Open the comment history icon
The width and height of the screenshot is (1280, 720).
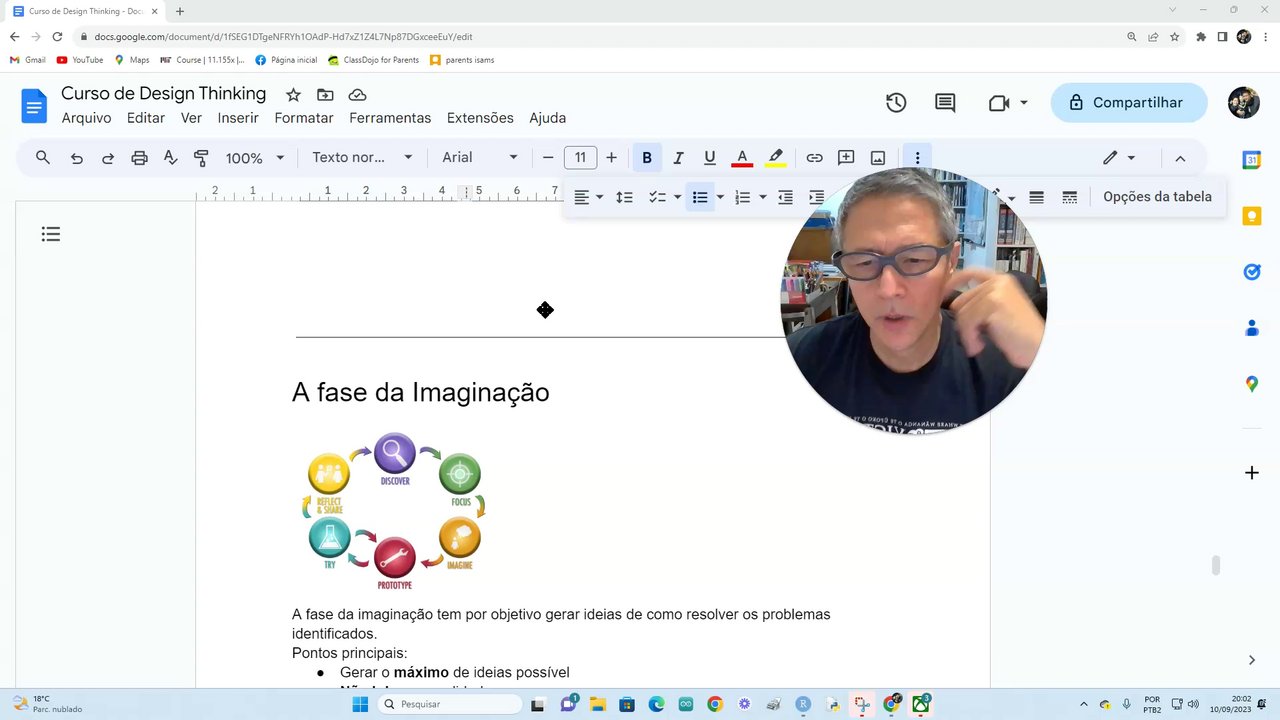coord(945,103)
